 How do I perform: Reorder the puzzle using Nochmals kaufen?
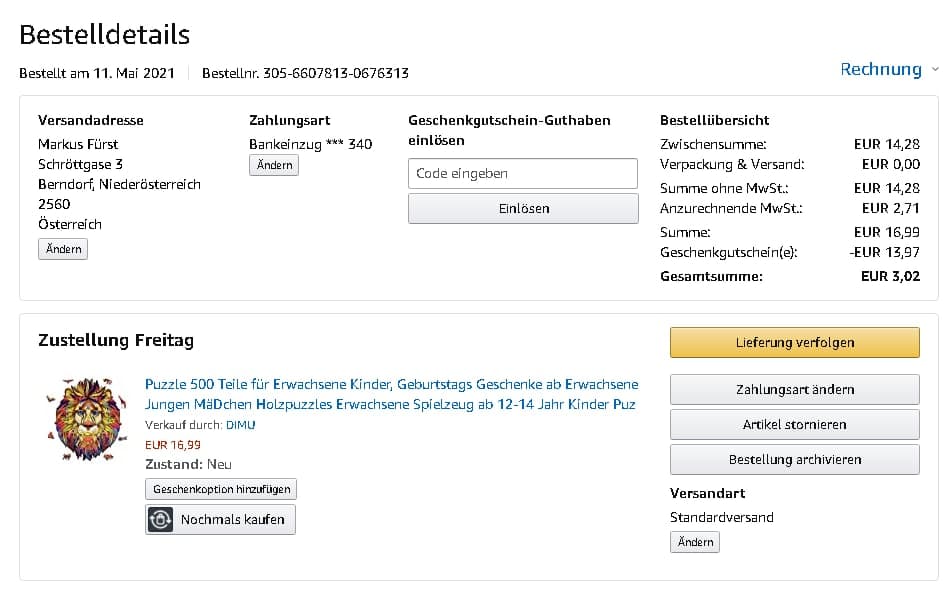(x=232, y=520)
